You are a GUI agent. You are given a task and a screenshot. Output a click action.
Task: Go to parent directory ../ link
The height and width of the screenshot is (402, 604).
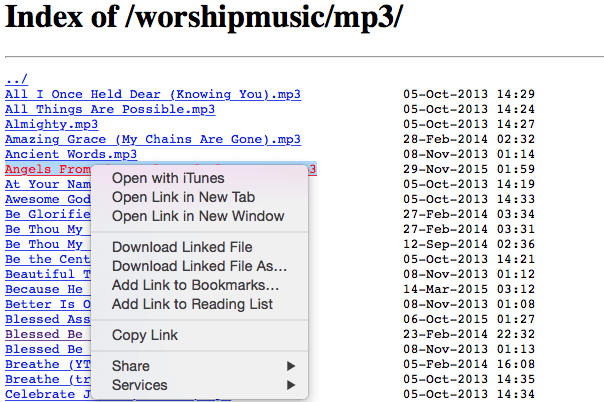click(16, 79)
